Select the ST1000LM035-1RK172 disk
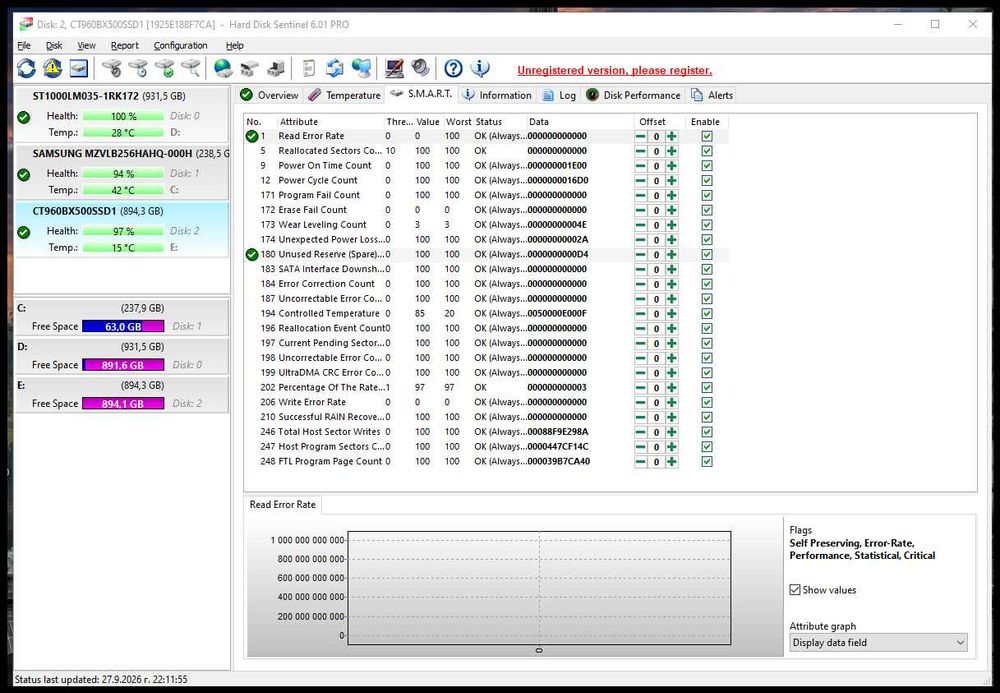The image size is (1000, 693). click(121, 114)
